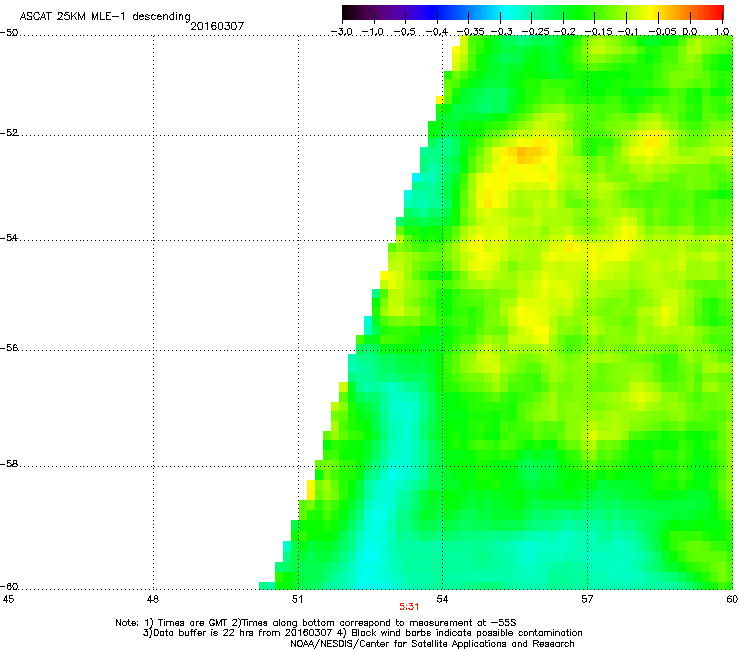Select the 54 longitude axis label
740x650 pixels.
(x=442, y=599)
